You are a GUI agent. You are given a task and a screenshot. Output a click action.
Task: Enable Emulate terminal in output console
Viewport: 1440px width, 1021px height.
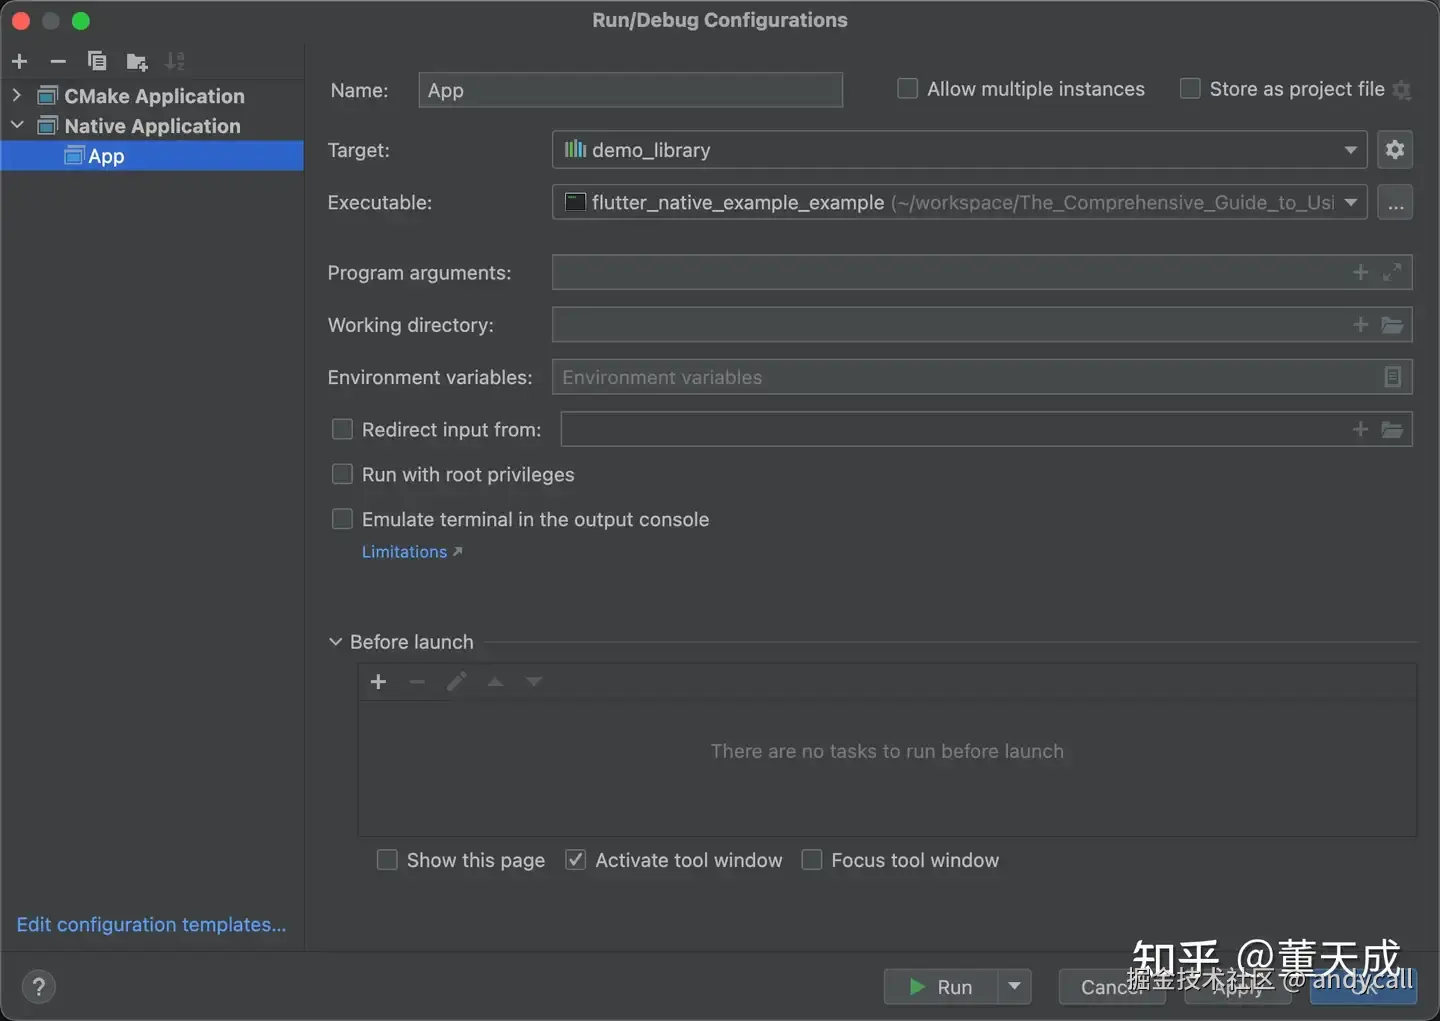tap(342, 519)
